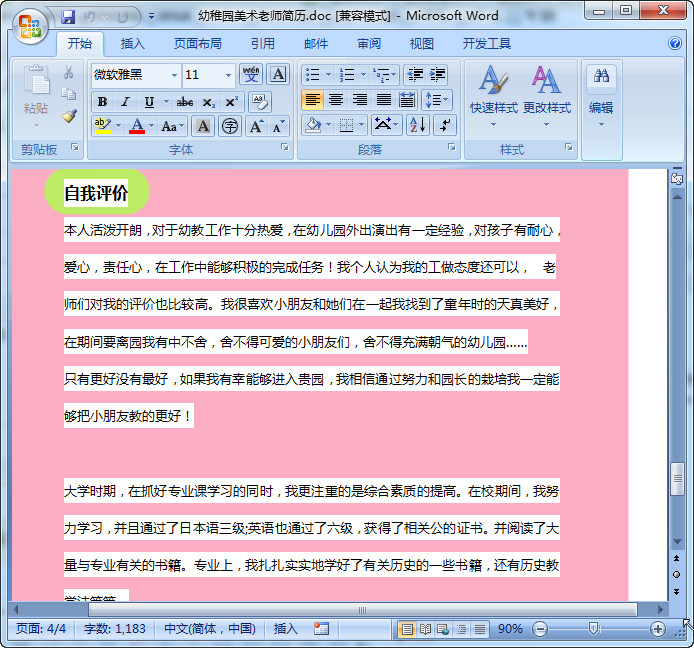Switch to Web Layout view
The height and width of the screenshot is (648, 694).
click(x=443, y=629)
